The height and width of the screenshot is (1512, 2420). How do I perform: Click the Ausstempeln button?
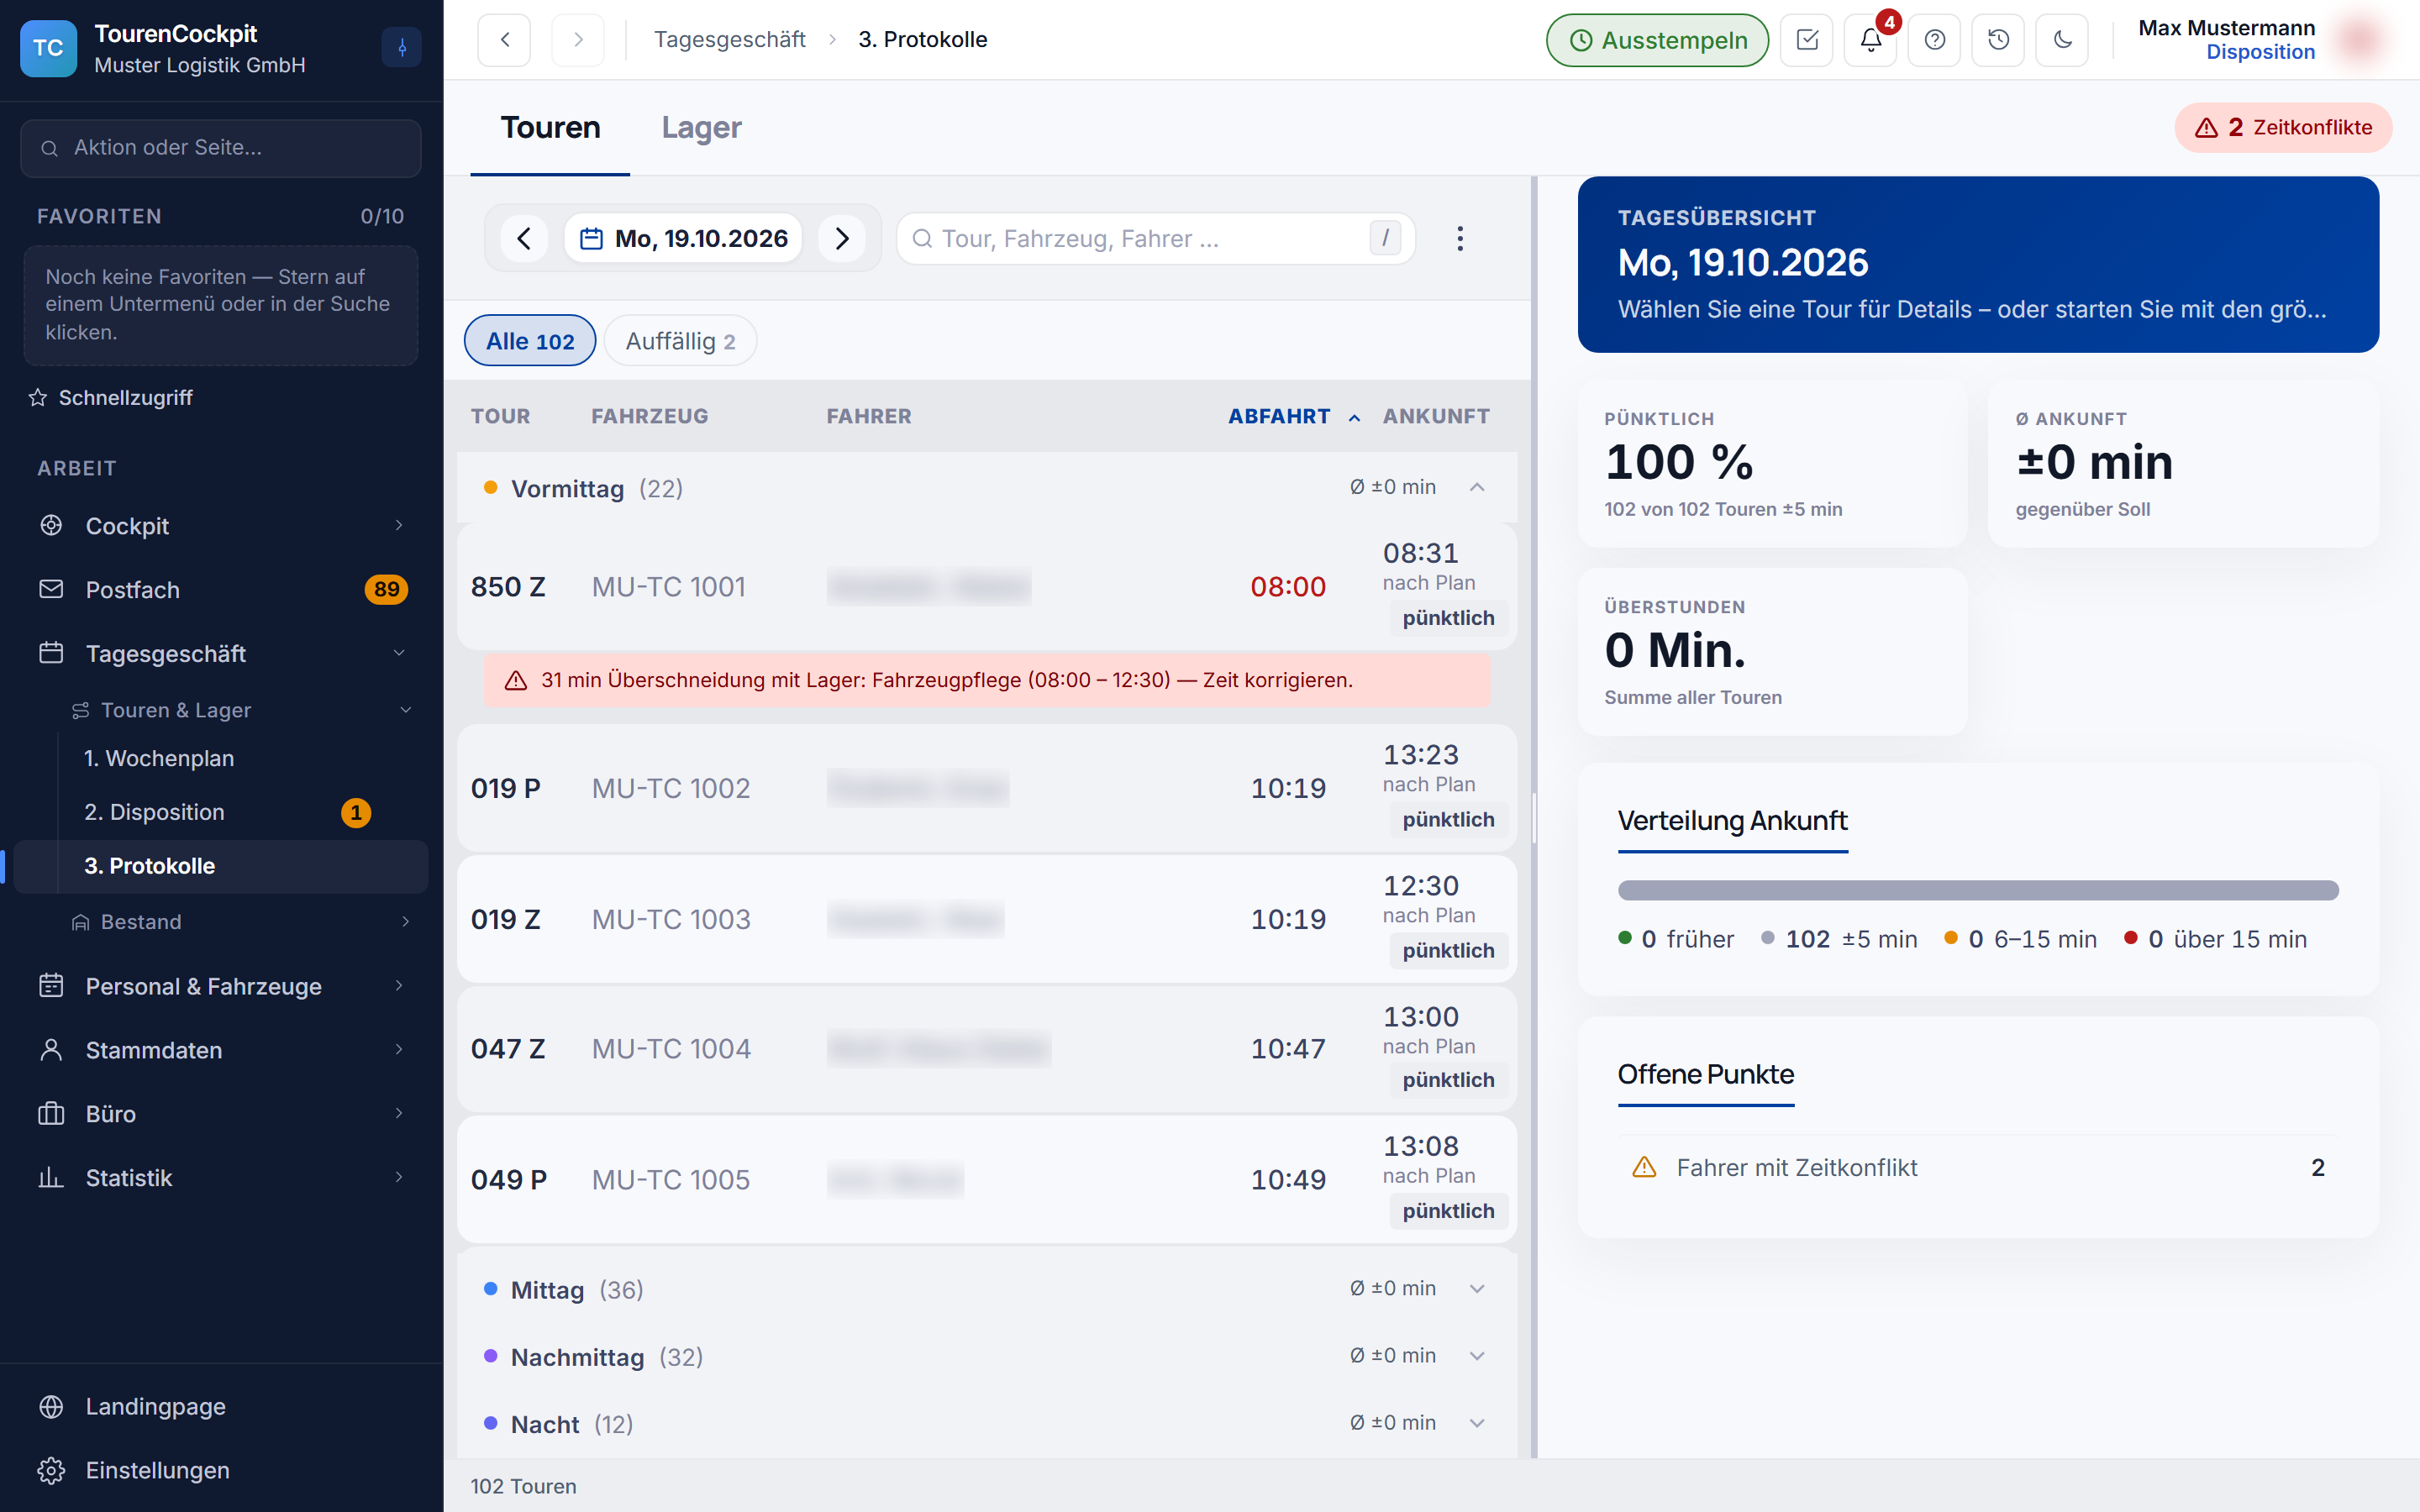pyautogui.click(x=1657, y=40)
